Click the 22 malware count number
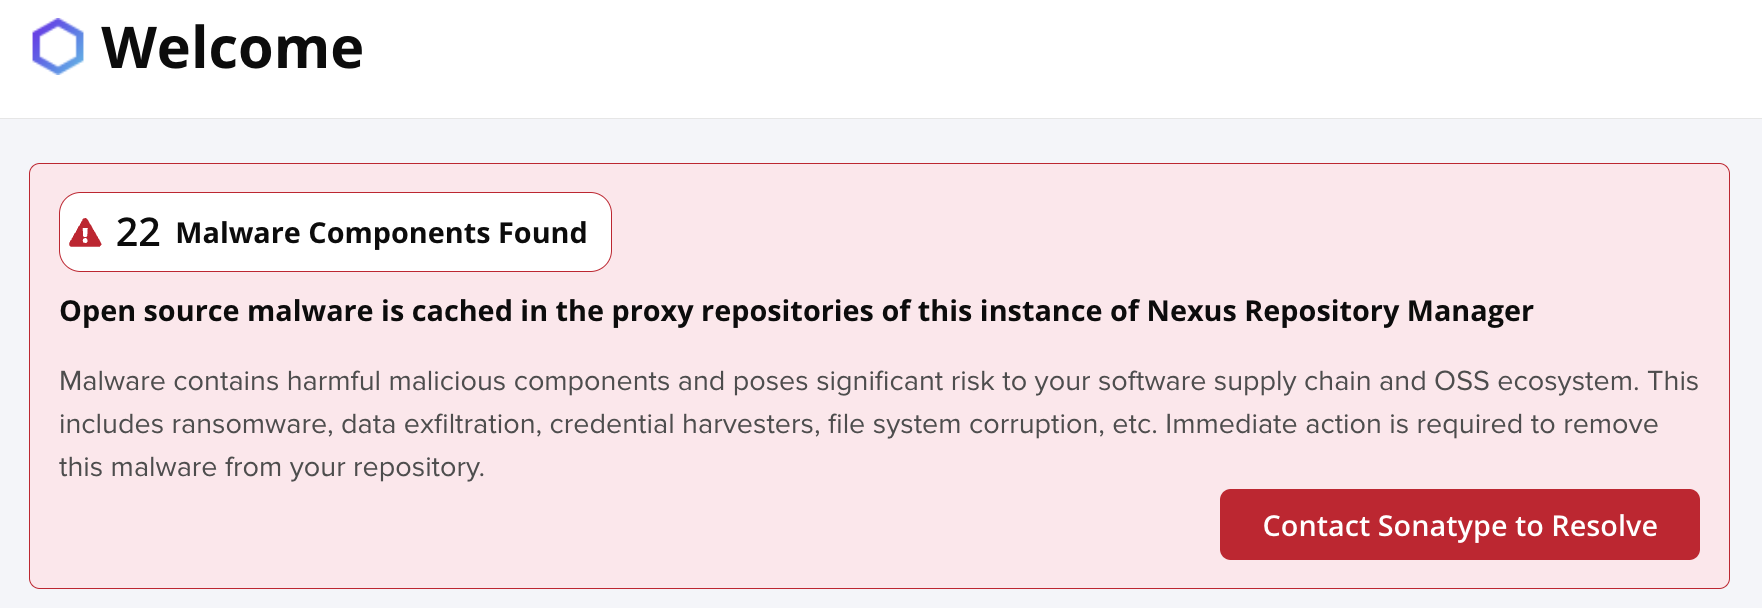Image resolution: width=1762 pixels, height=608 pixels. click(x=138, y=232)
